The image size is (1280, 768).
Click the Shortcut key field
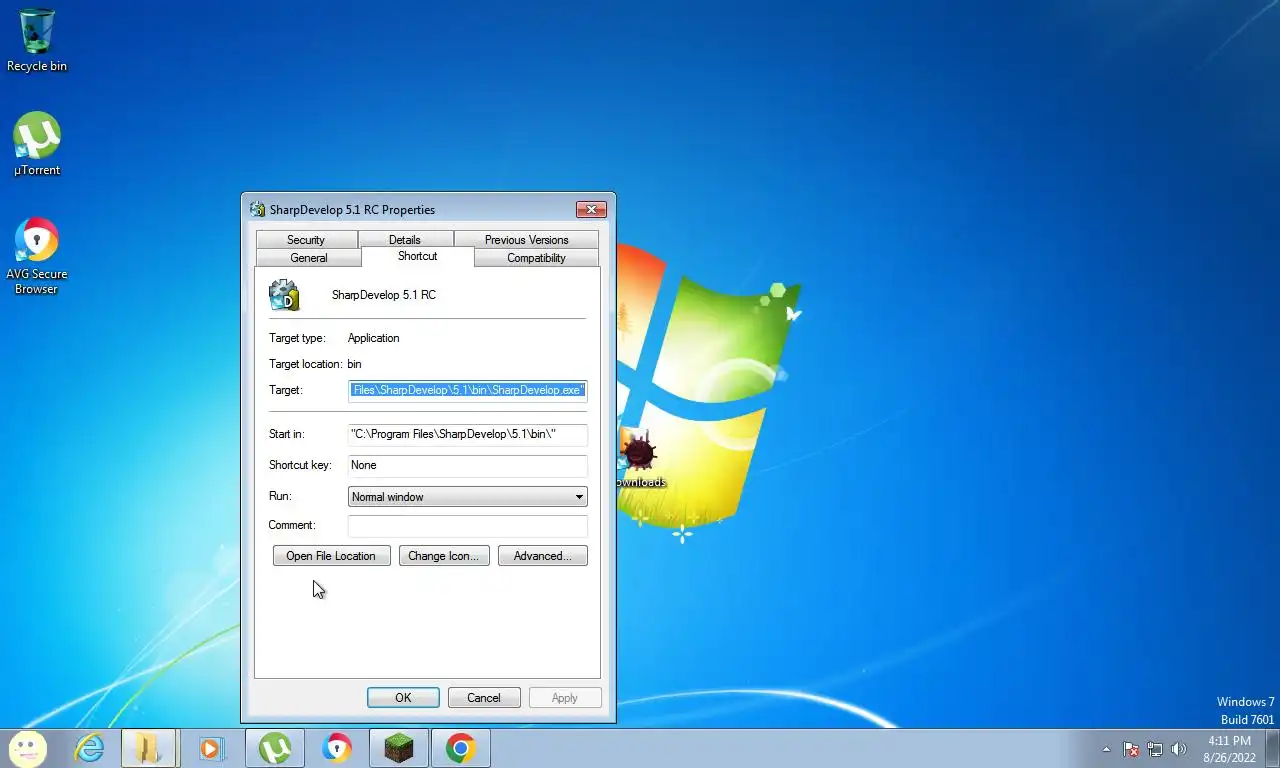[467, 465]
